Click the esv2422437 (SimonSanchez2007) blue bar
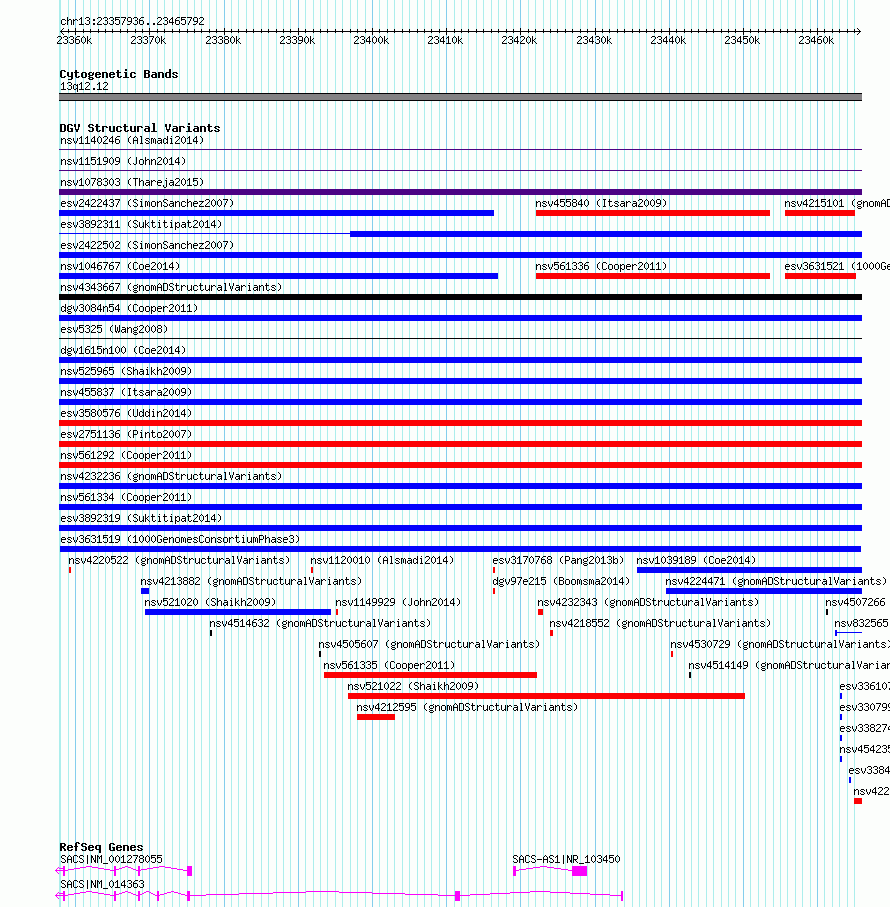890x907 pixels. [x=276, y=213]
